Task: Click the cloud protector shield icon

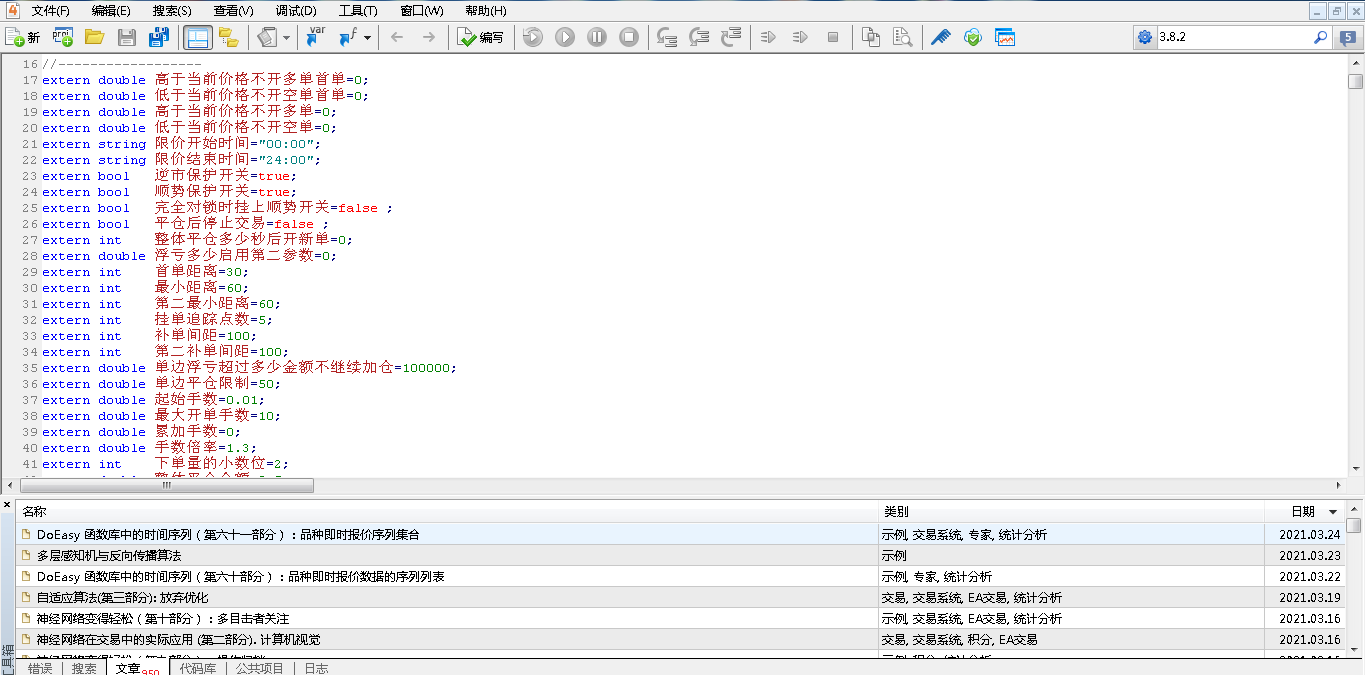Action: [x=973, y=37]
